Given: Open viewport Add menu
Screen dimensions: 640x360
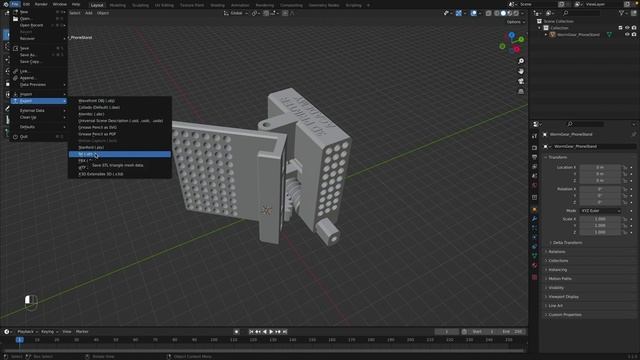Looking at the screenshot, I should tap(89, 13).
